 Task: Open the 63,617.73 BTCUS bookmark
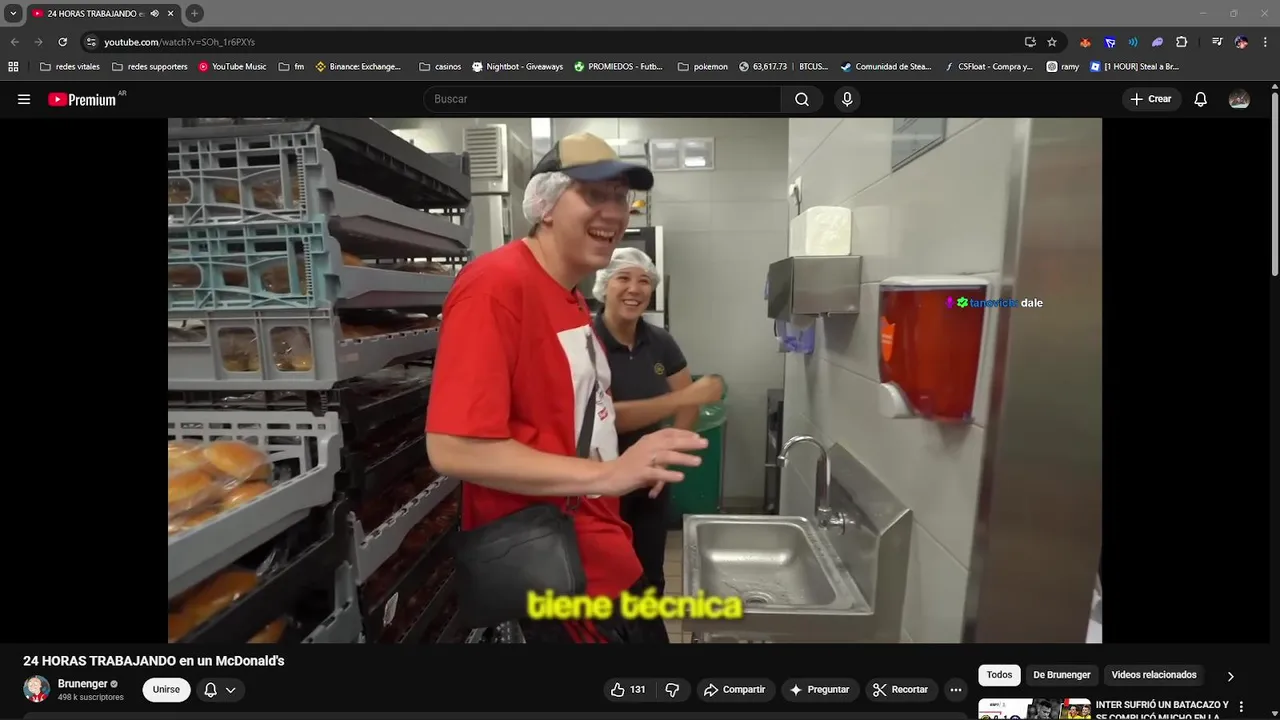coord(784,67)
